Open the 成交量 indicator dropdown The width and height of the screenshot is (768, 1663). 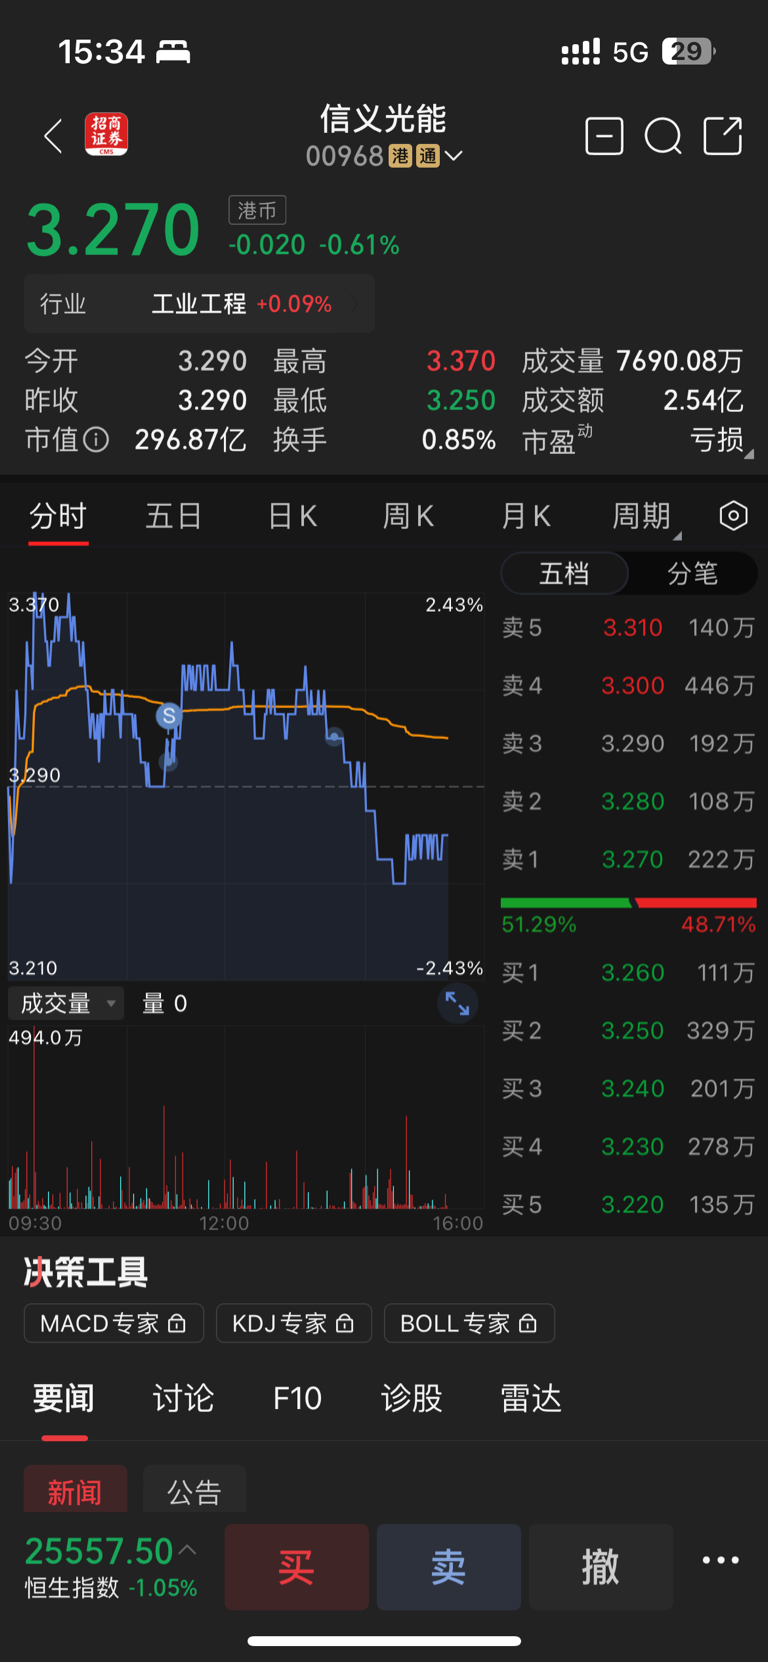(66, 1003)
